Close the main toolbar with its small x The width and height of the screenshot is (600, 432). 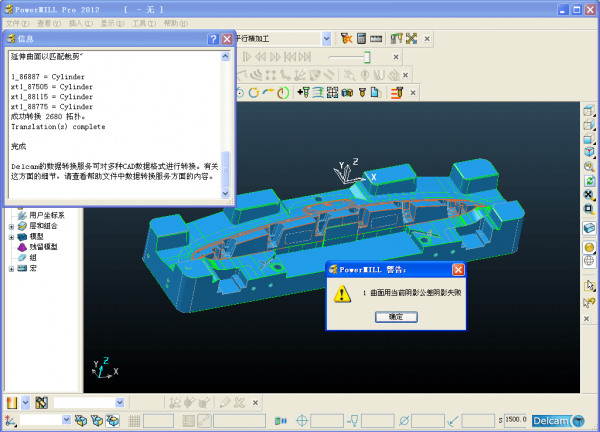pos(427,39)
